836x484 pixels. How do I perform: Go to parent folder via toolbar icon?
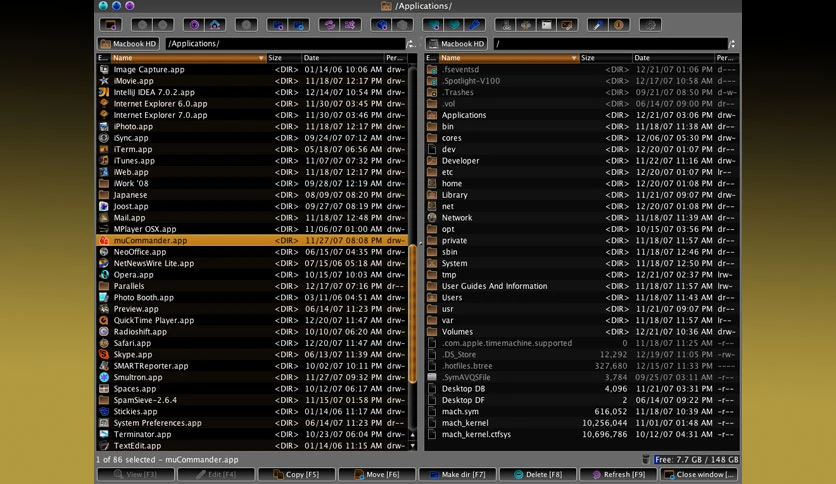(194, 25)
